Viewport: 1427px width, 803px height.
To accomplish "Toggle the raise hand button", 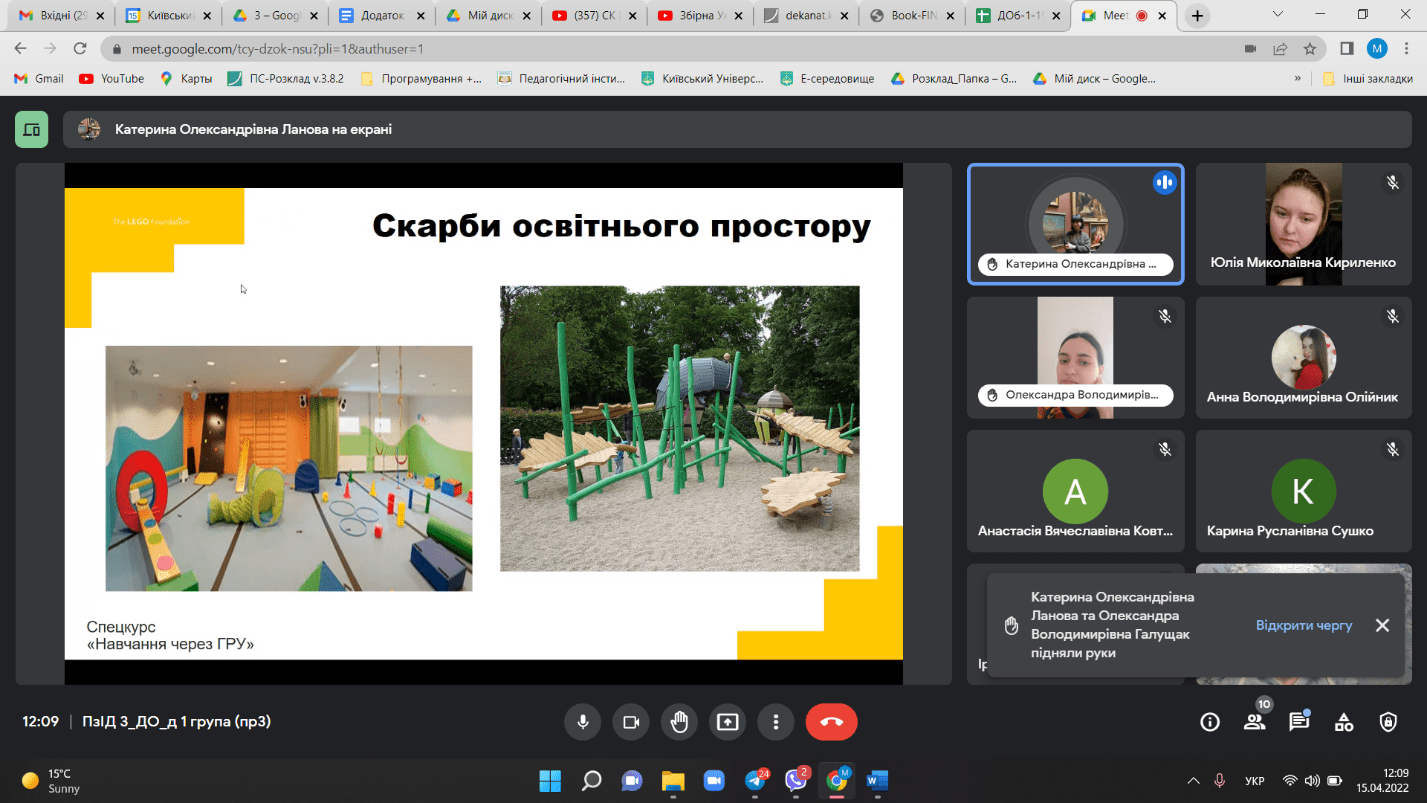I will [680, 722].
